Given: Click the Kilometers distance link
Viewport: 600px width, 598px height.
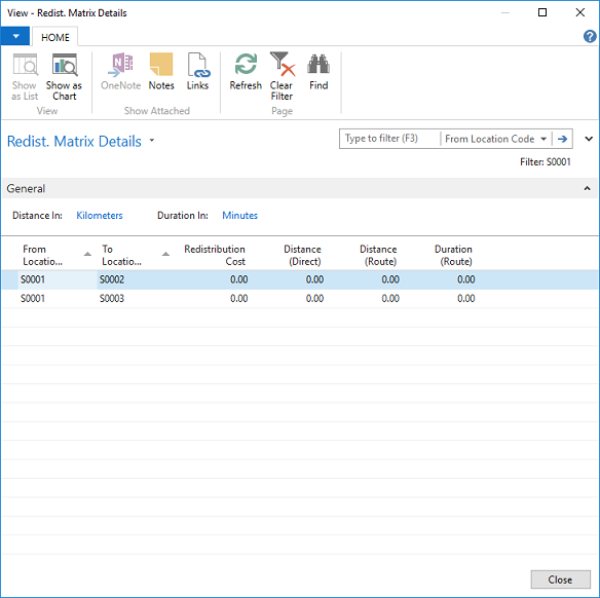Looking at the screenshot, I should [99, 215].
